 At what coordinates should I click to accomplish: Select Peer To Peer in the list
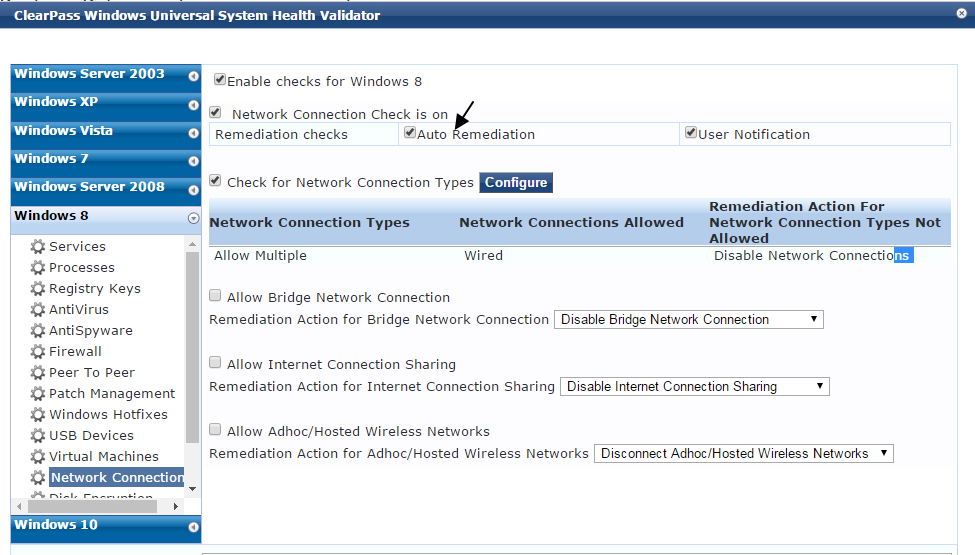(91, 373)
